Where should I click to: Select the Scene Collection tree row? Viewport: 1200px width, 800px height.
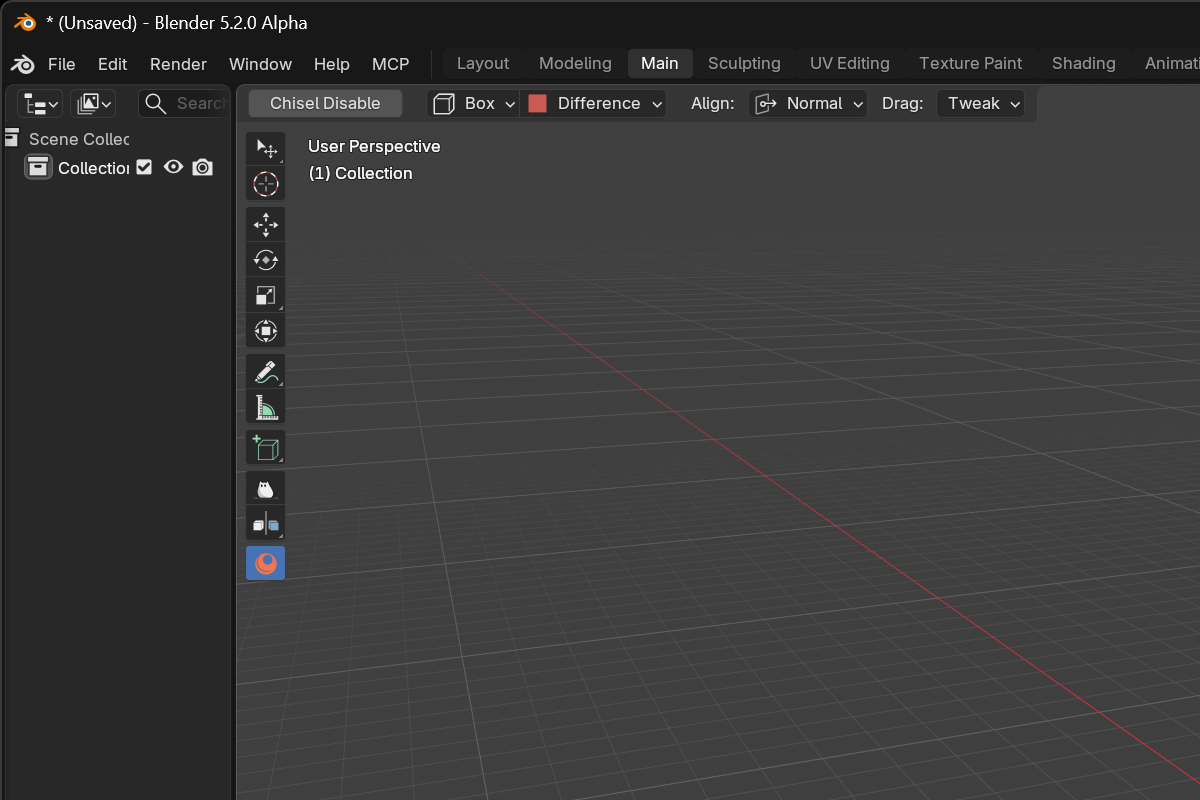(x=116, y=138)
